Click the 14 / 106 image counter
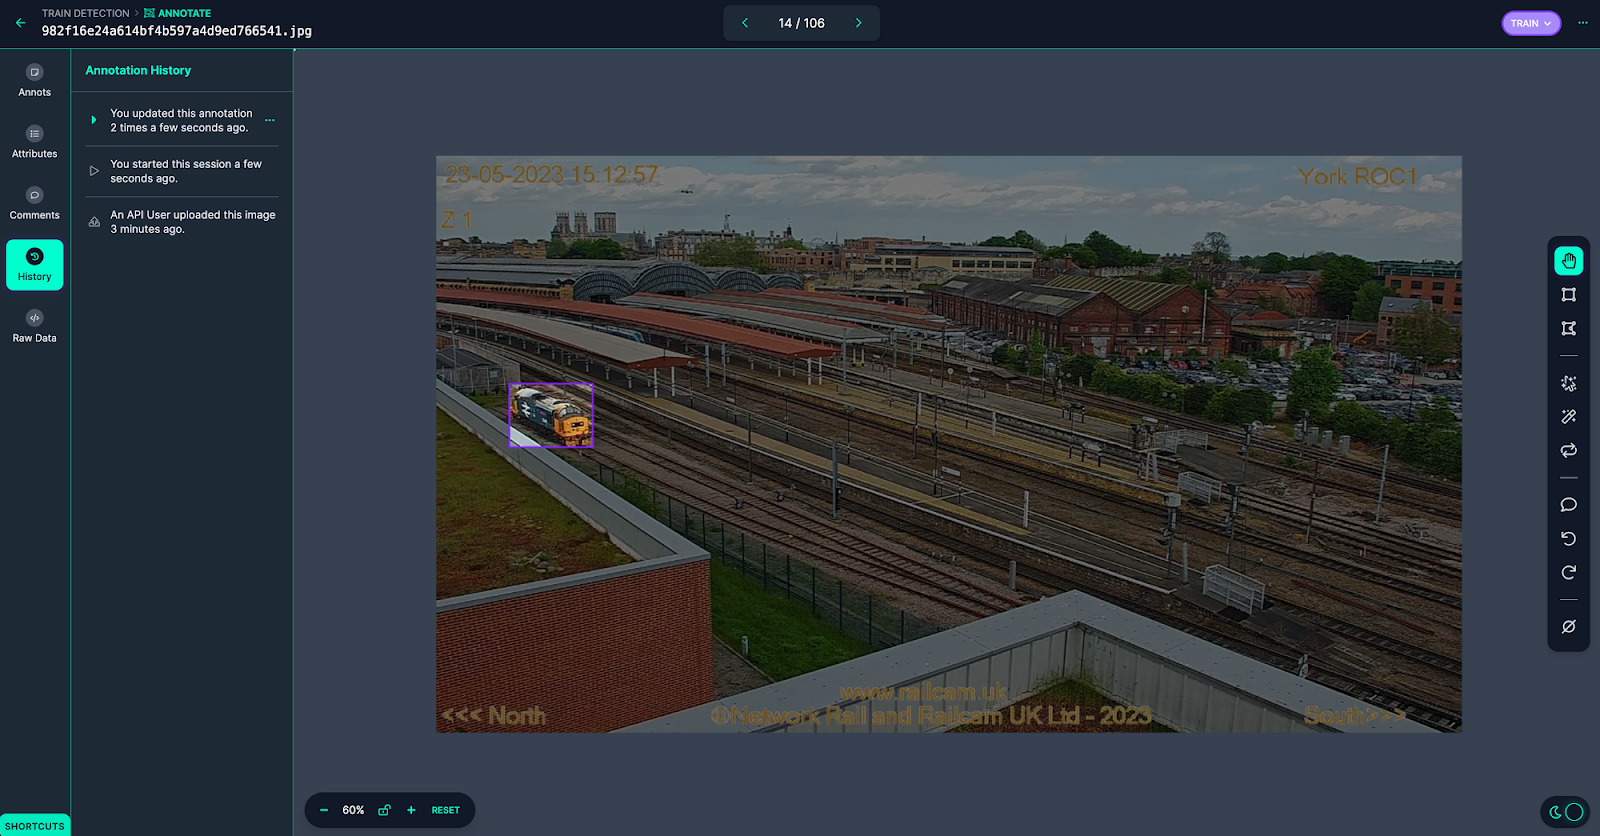 point(801,23)
